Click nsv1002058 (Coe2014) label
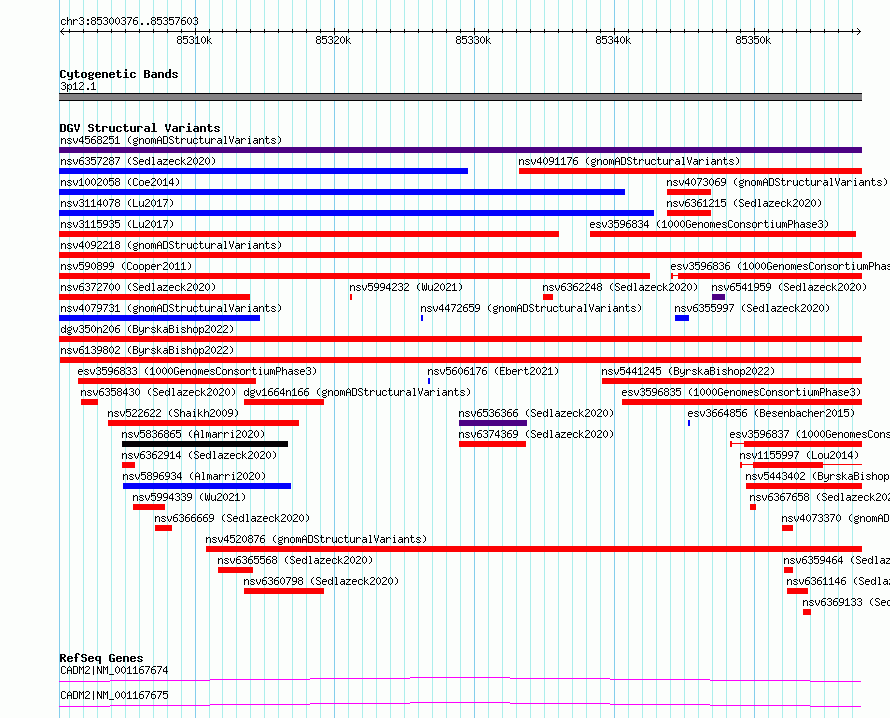This screenshot has width=890, height=718. coord(120,182)
